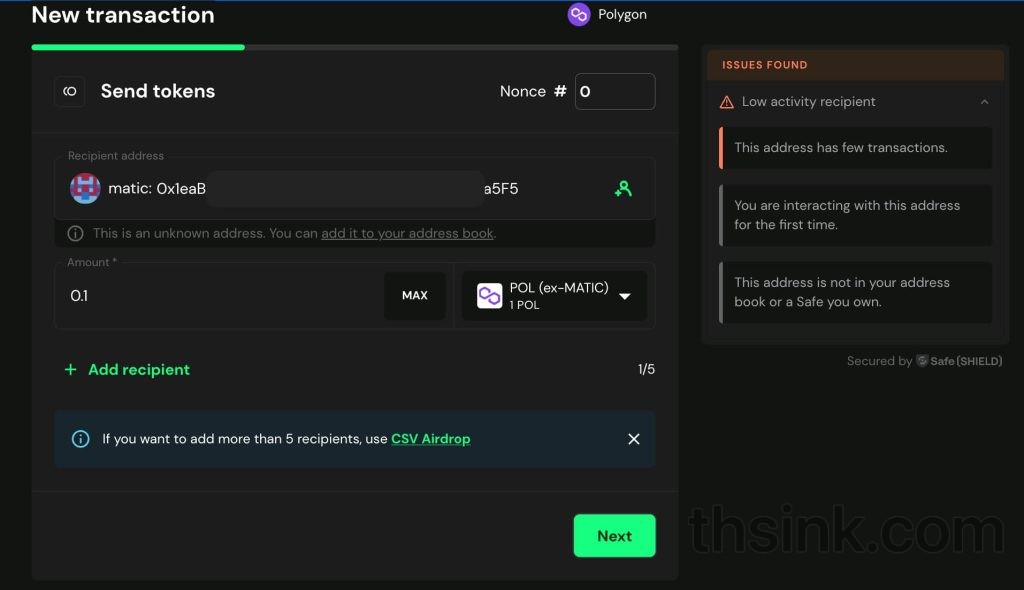The height and width of the screenshot is (590, 1024).
Task: Click the unknown address info icon
Action: (x=75, y=233)
